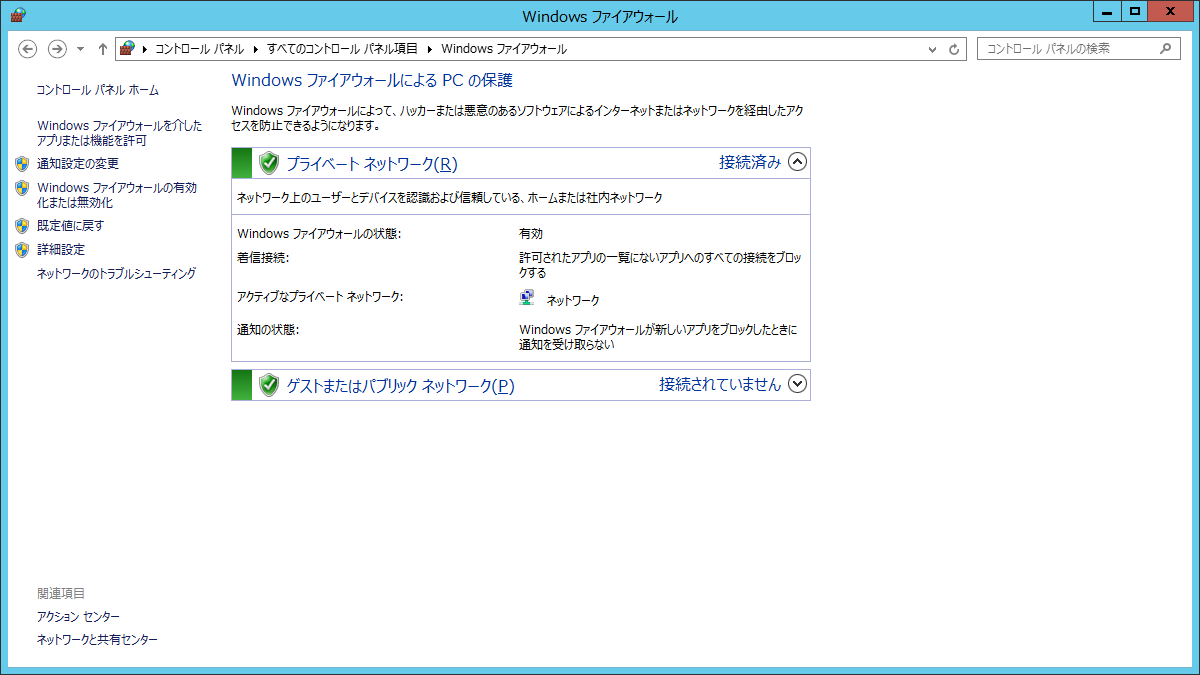Click the title bar firewall icon
This screenshot has width=1200, height=675.
point(17,14)
